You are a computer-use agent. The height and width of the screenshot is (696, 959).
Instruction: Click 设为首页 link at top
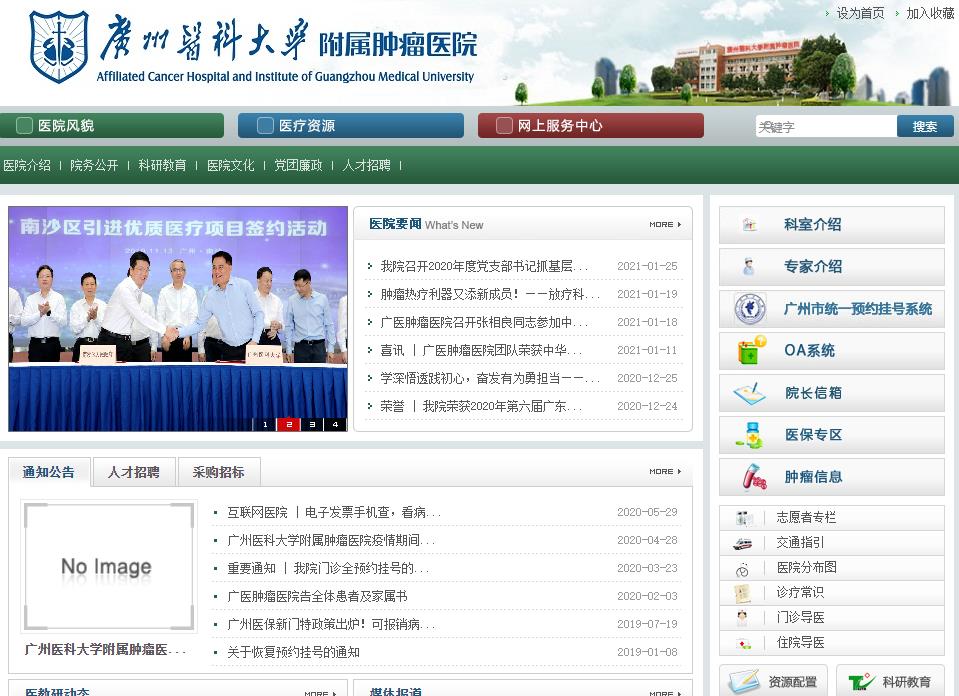860,13
